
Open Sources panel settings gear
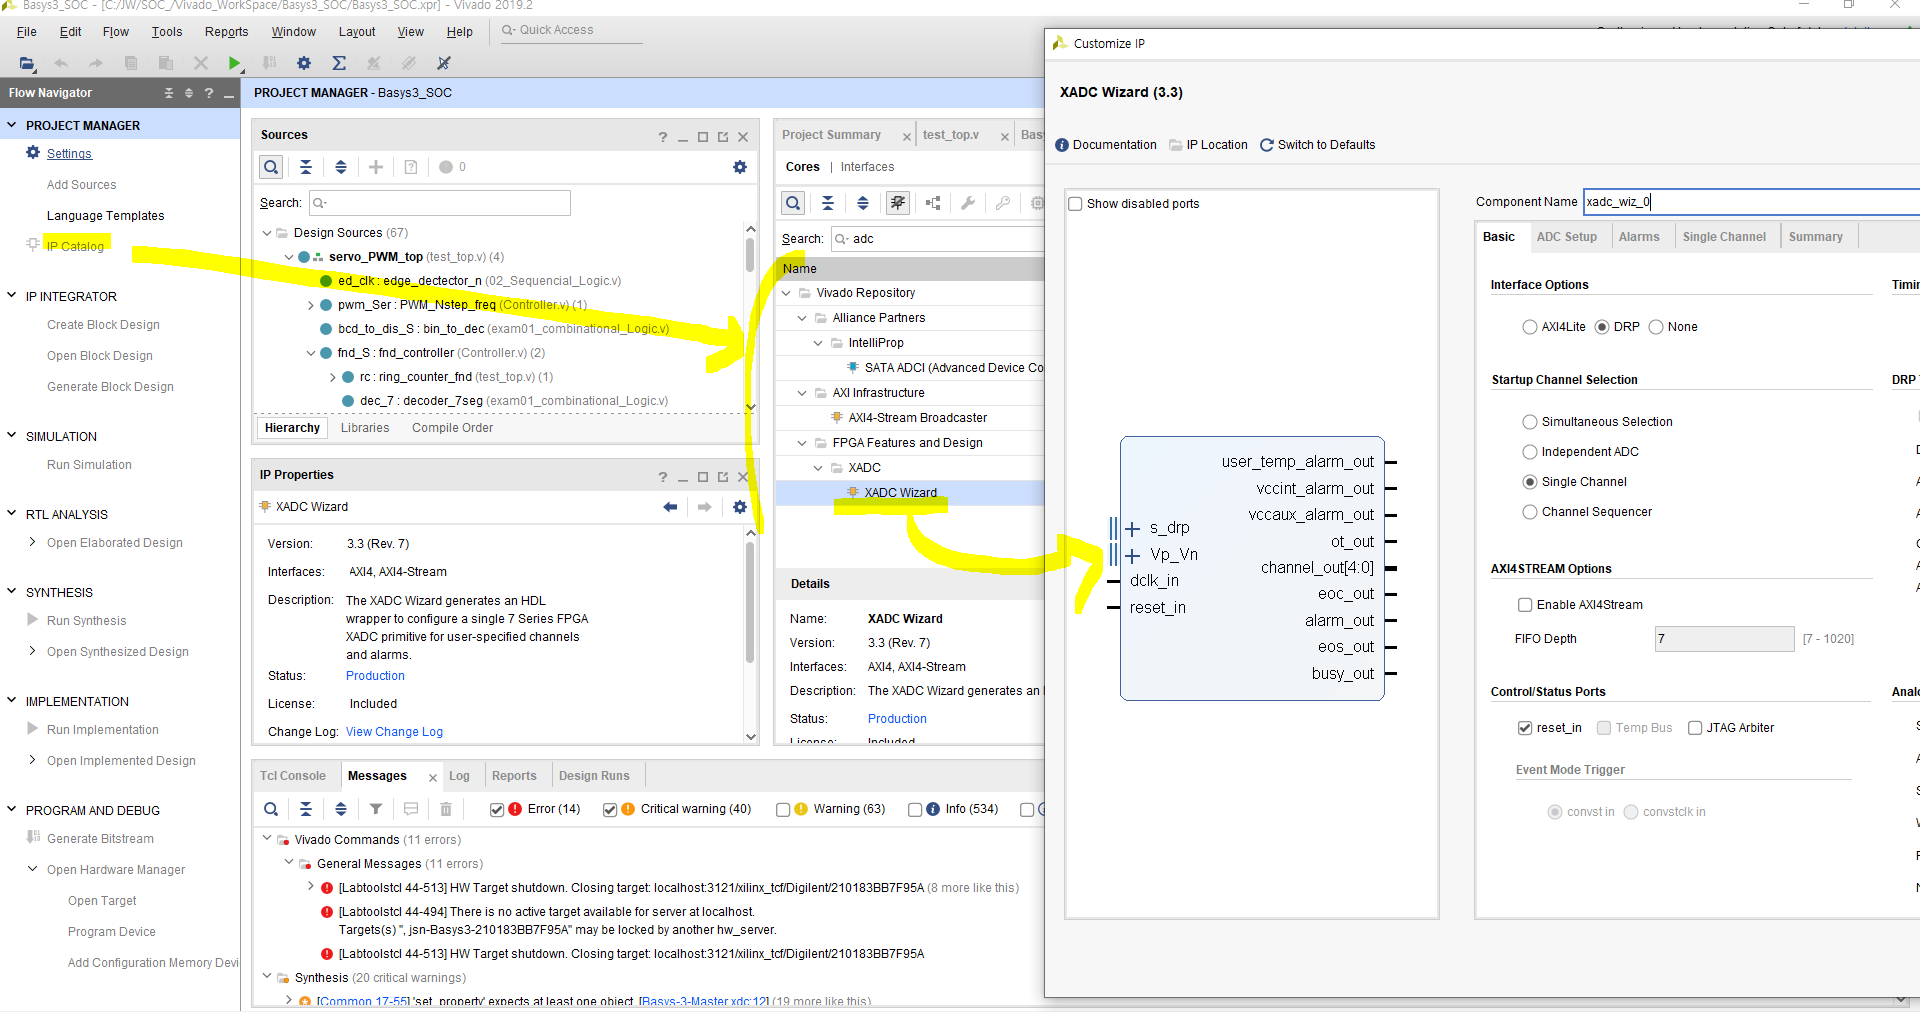(740, 167)
